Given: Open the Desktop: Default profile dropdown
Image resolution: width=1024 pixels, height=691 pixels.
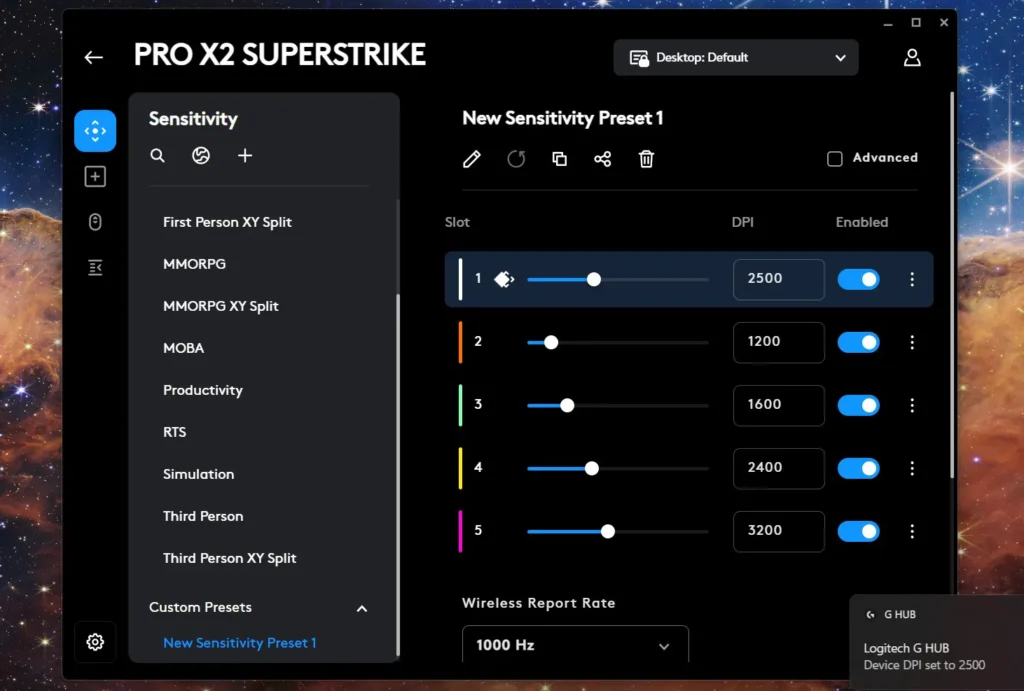Looking at the screenshot, I should (736, 58).
